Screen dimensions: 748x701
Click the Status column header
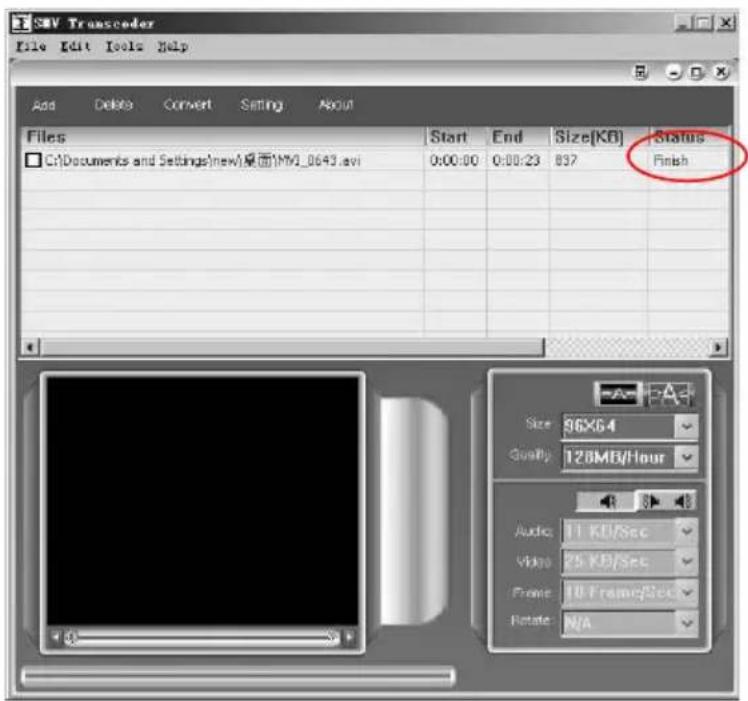[x=689, y=137]
